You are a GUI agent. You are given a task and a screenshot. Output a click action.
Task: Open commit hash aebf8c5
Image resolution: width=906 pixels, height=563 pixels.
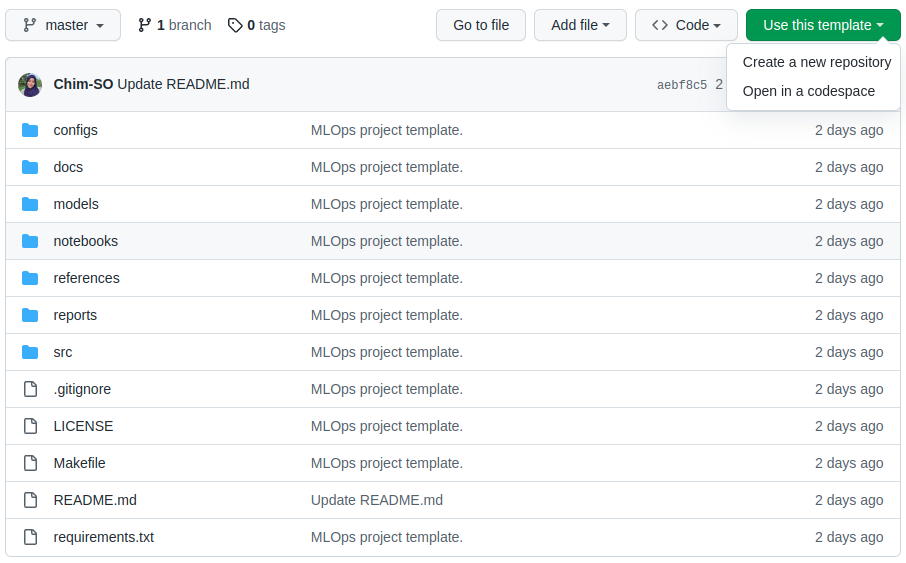(x=682, y=85)
